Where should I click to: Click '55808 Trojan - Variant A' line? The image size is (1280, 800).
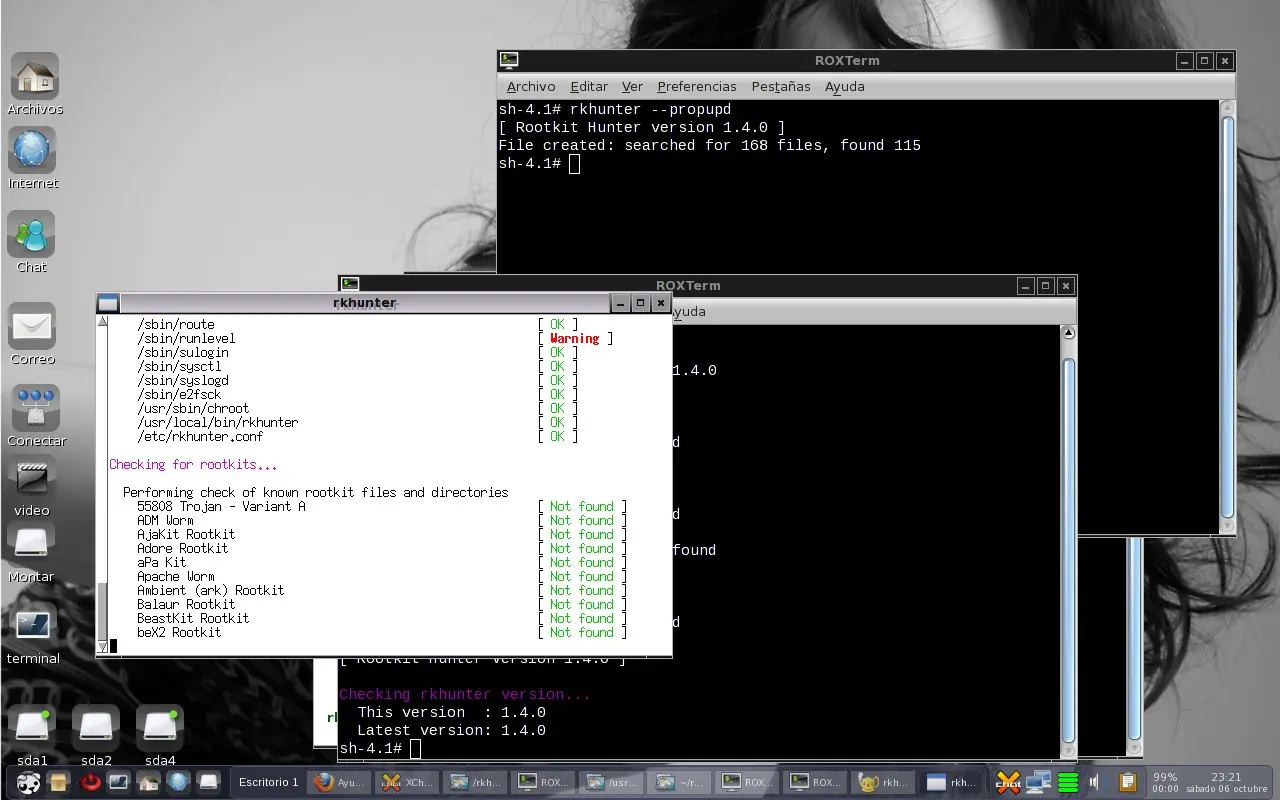pos(221,507)
